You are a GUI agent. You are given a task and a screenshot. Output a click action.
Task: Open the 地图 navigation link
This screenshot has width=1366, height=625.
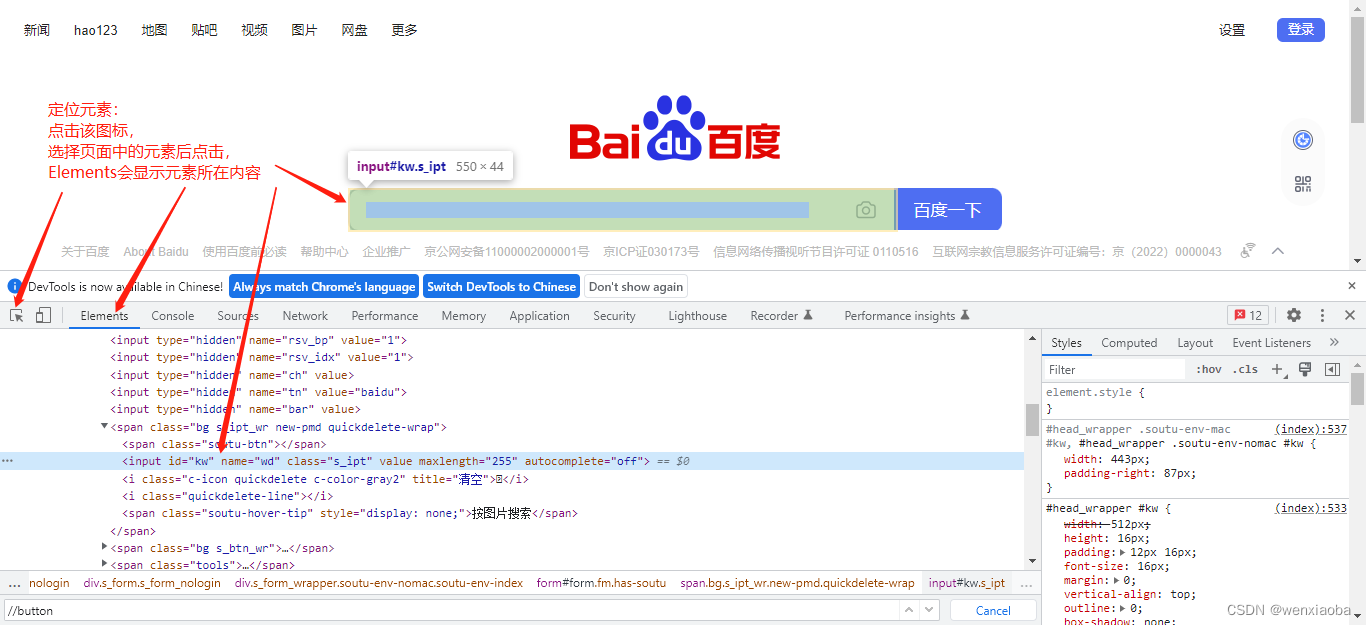[155, 30]
